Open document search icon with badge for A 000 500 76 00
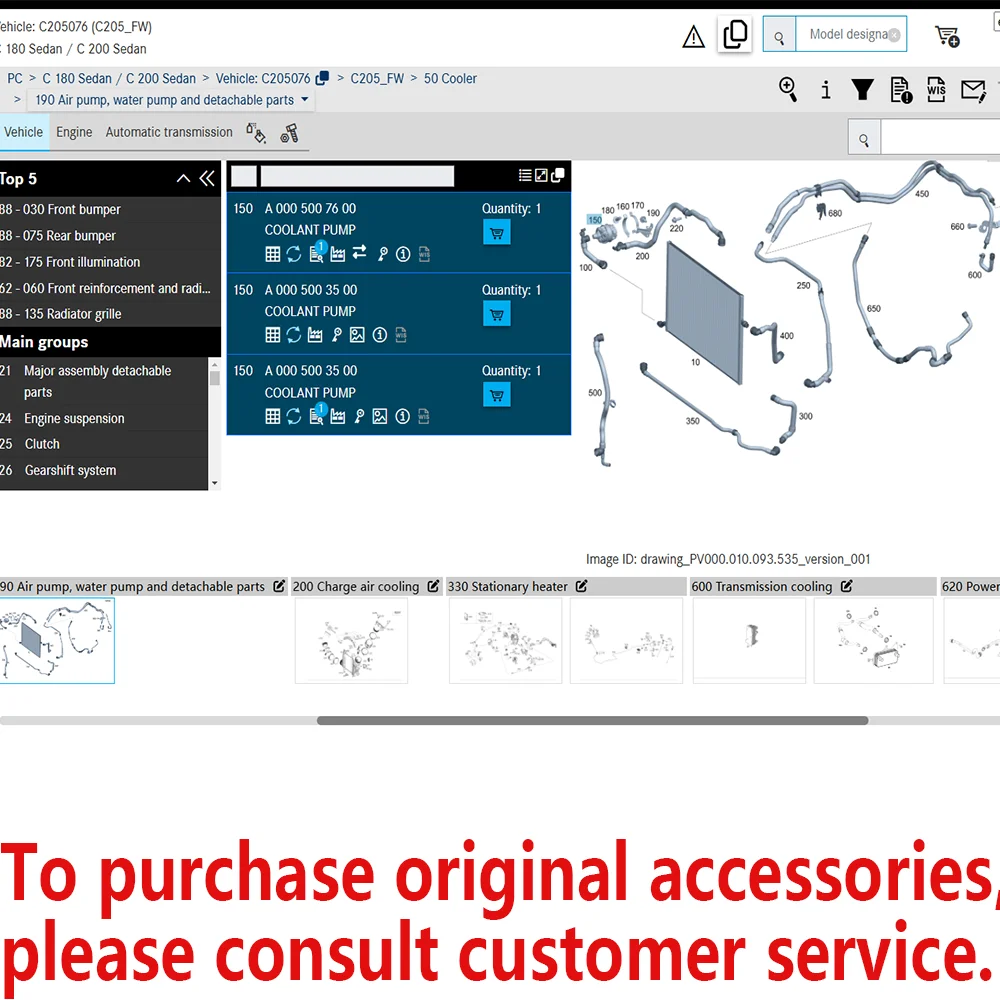 (x=317, y=252)
